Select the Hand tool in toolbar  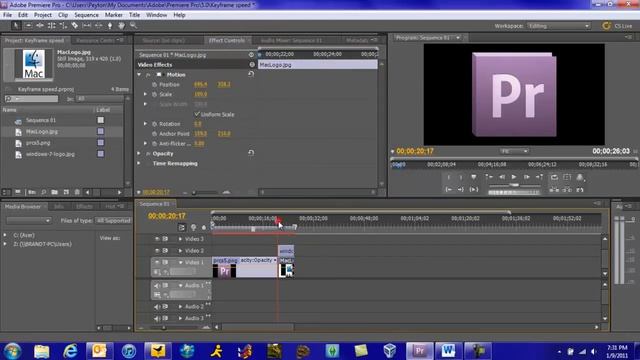(x=122, y=26)
